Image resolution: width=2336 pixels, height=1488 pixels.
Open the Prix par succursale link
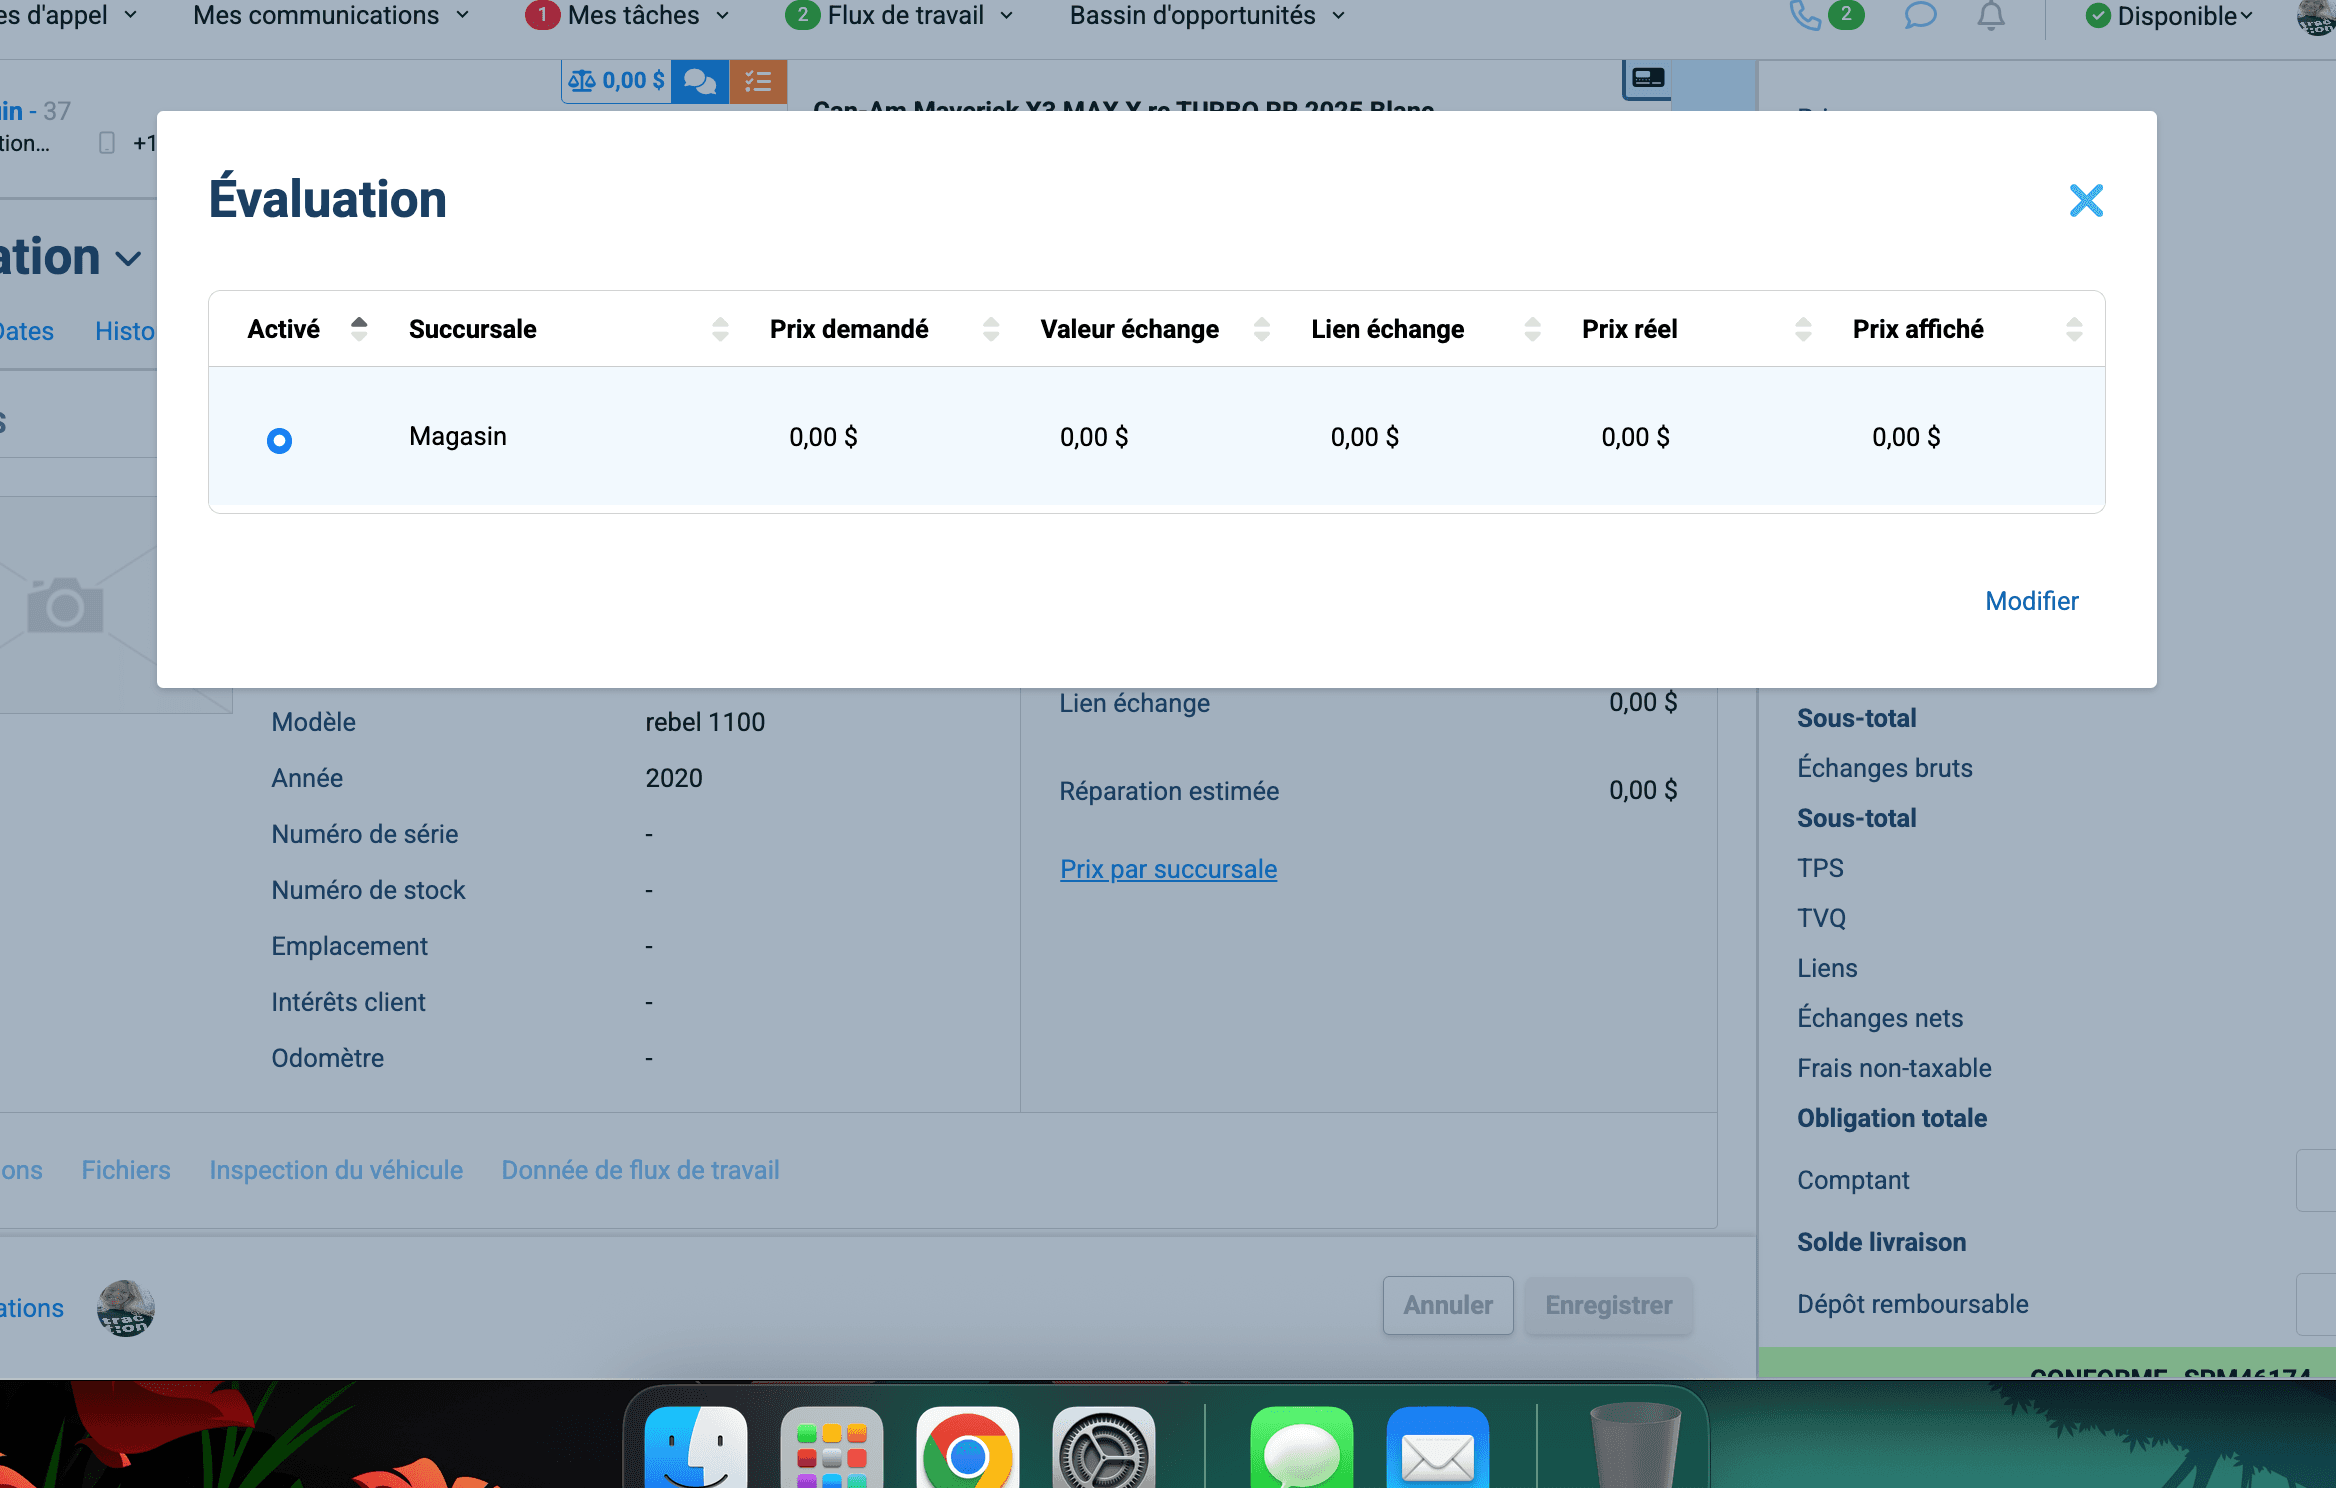1168,869
